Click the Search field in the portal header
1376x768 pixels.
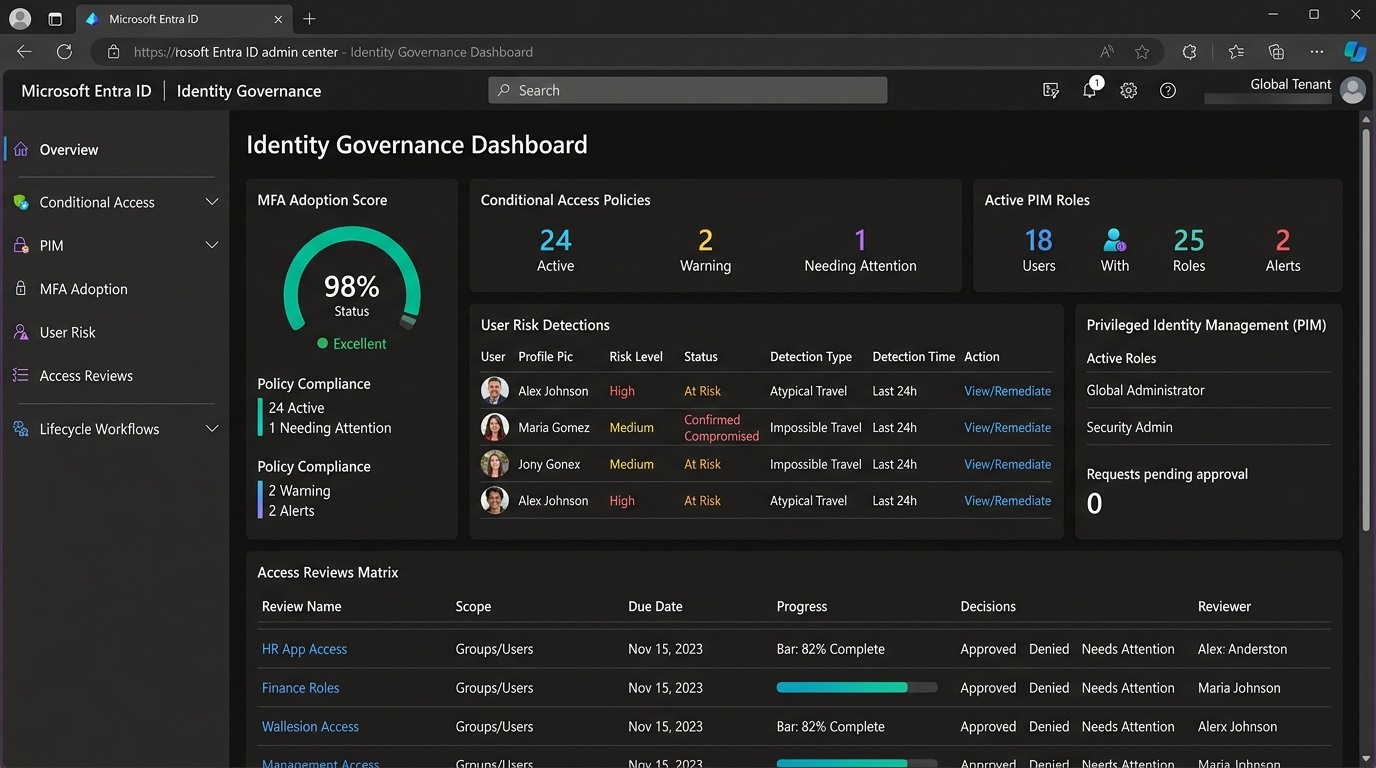688,90
